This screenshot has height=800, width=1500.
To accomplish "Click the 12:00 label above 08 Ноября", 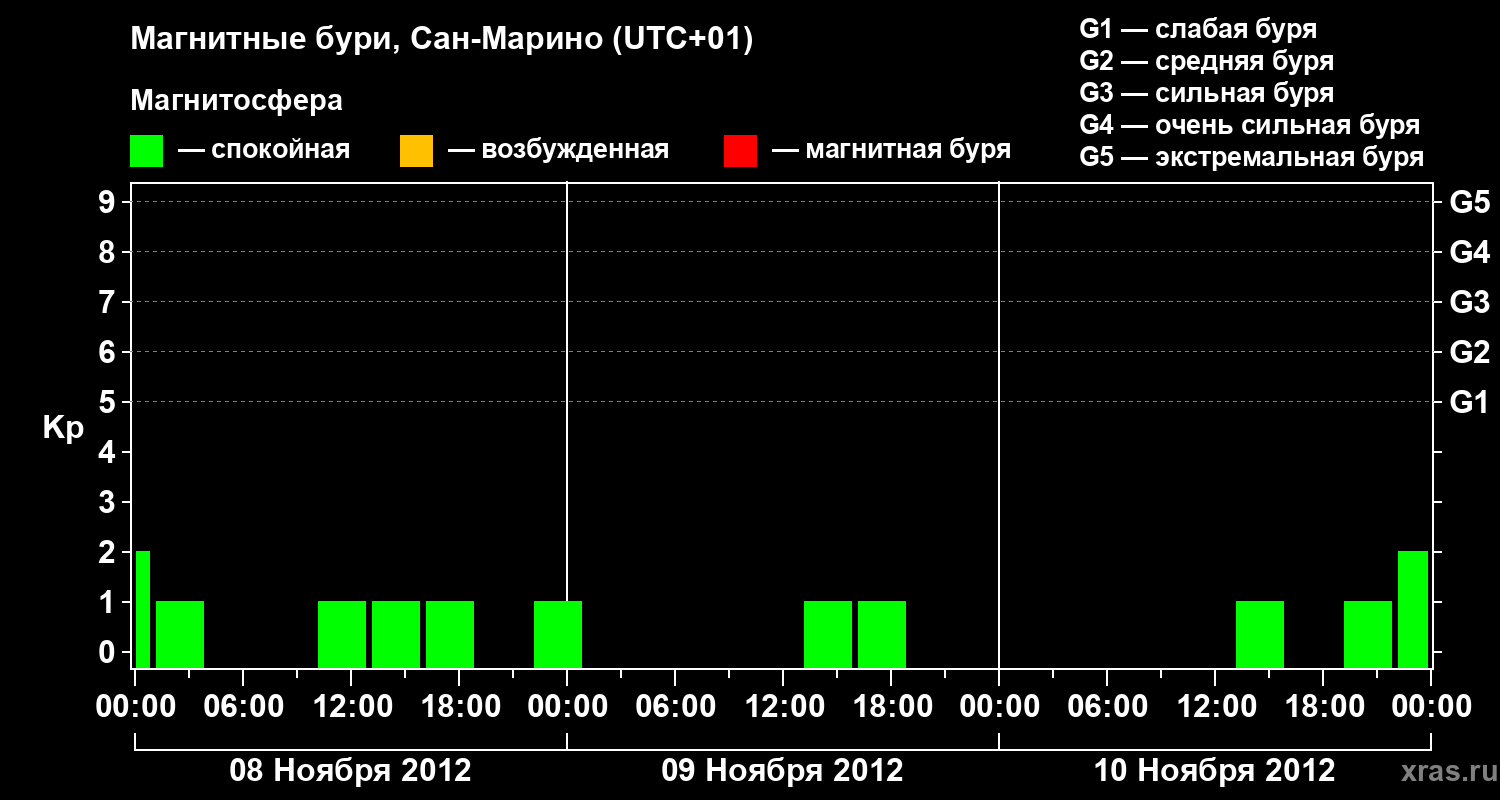I will [351, 707].
